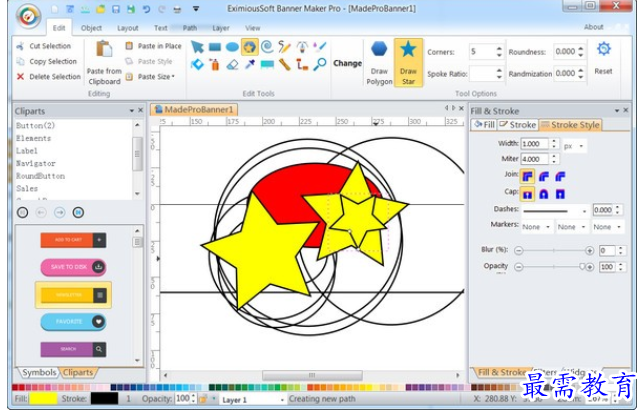Screen dimensions: 644x417
Task: Activate the eraser tool
Action: pos(232,65)
